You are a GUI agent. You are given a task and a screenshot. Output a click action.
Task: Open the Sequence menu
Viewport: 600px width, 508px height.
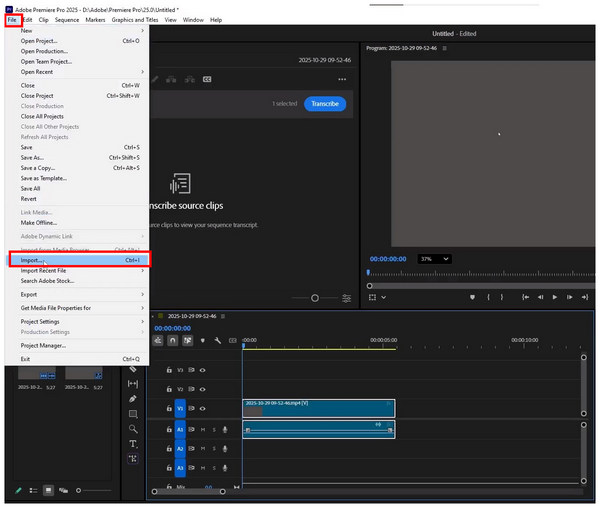pos(67,20)
